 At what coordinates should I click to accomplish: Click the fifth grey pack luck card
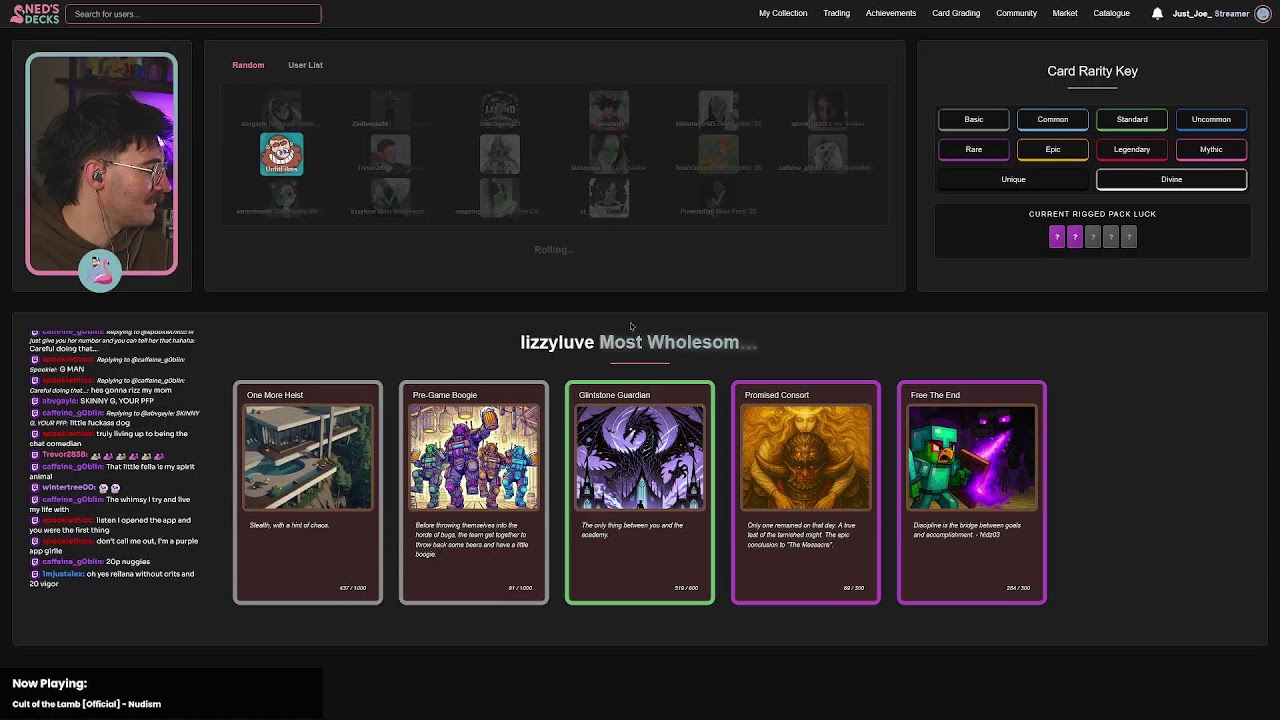1128,237
